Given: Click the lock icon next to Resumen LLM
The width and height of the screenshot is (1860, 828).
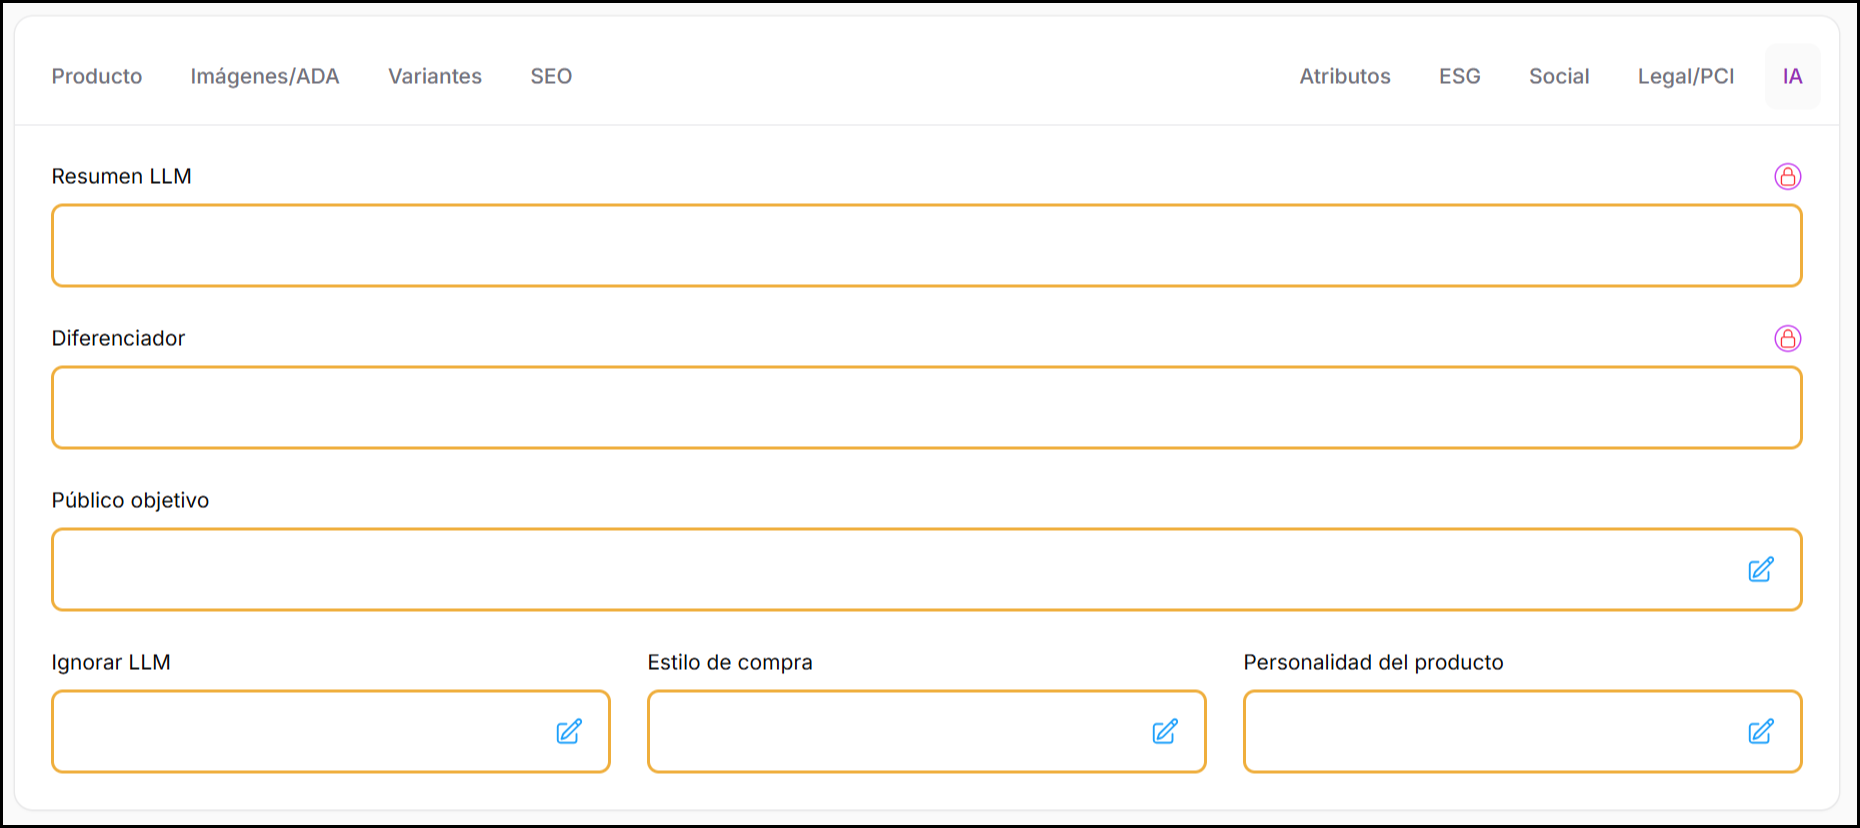Looking at the screenshot, I should click(x=1787, y=176).
